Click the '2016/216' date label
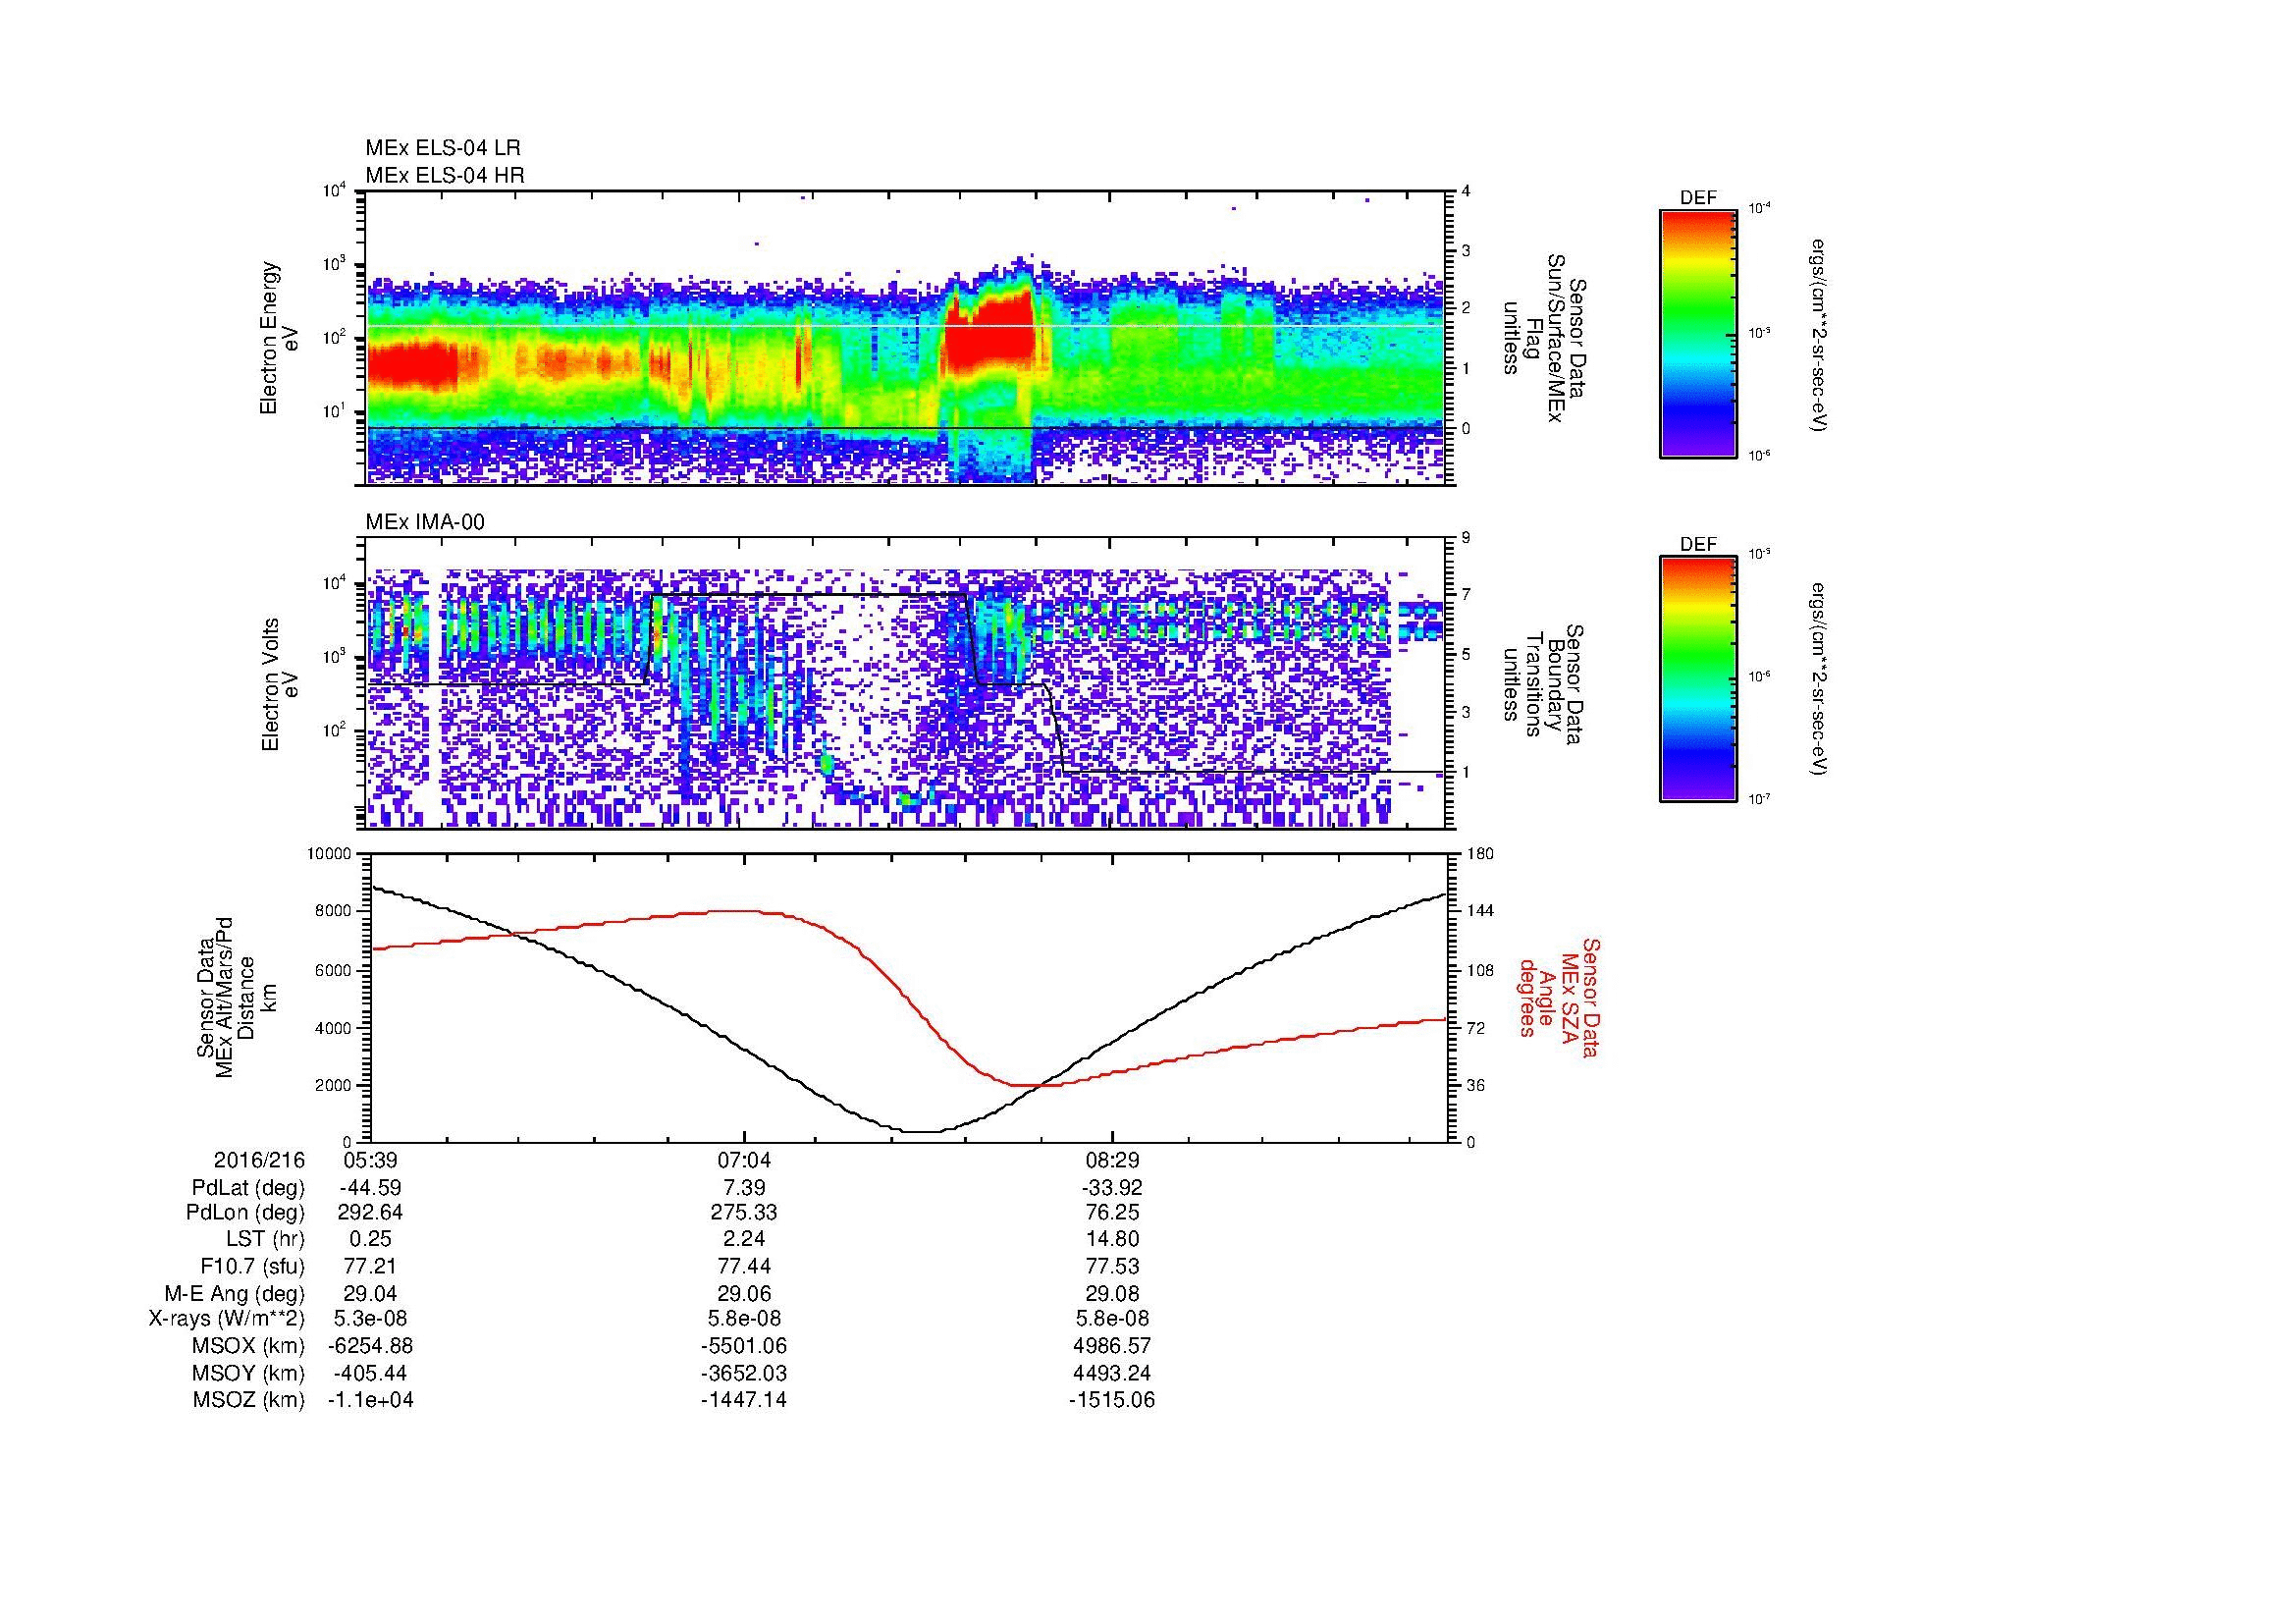The height and width of the screenshot is (1623, 2296). click(x=260, y=1161)
